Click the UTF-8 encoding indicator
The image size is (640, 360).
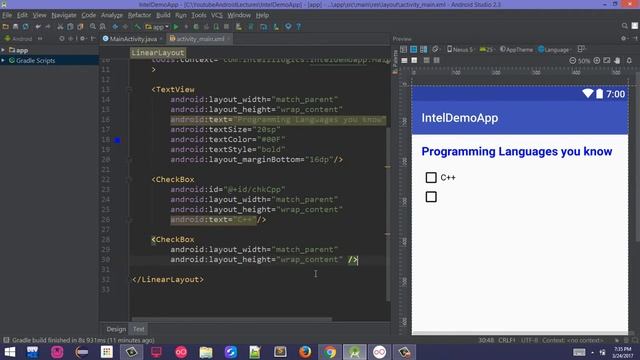click(529, 340)
